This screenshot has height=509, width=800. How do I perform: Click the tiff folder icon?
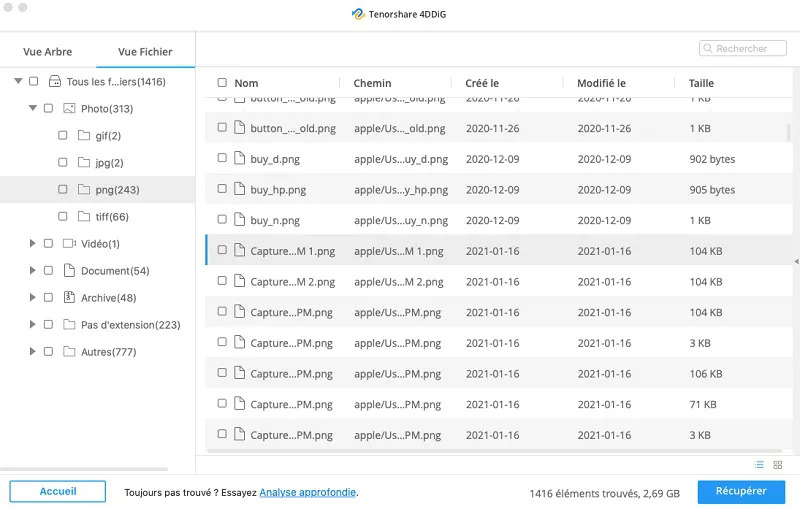point(84,216)
